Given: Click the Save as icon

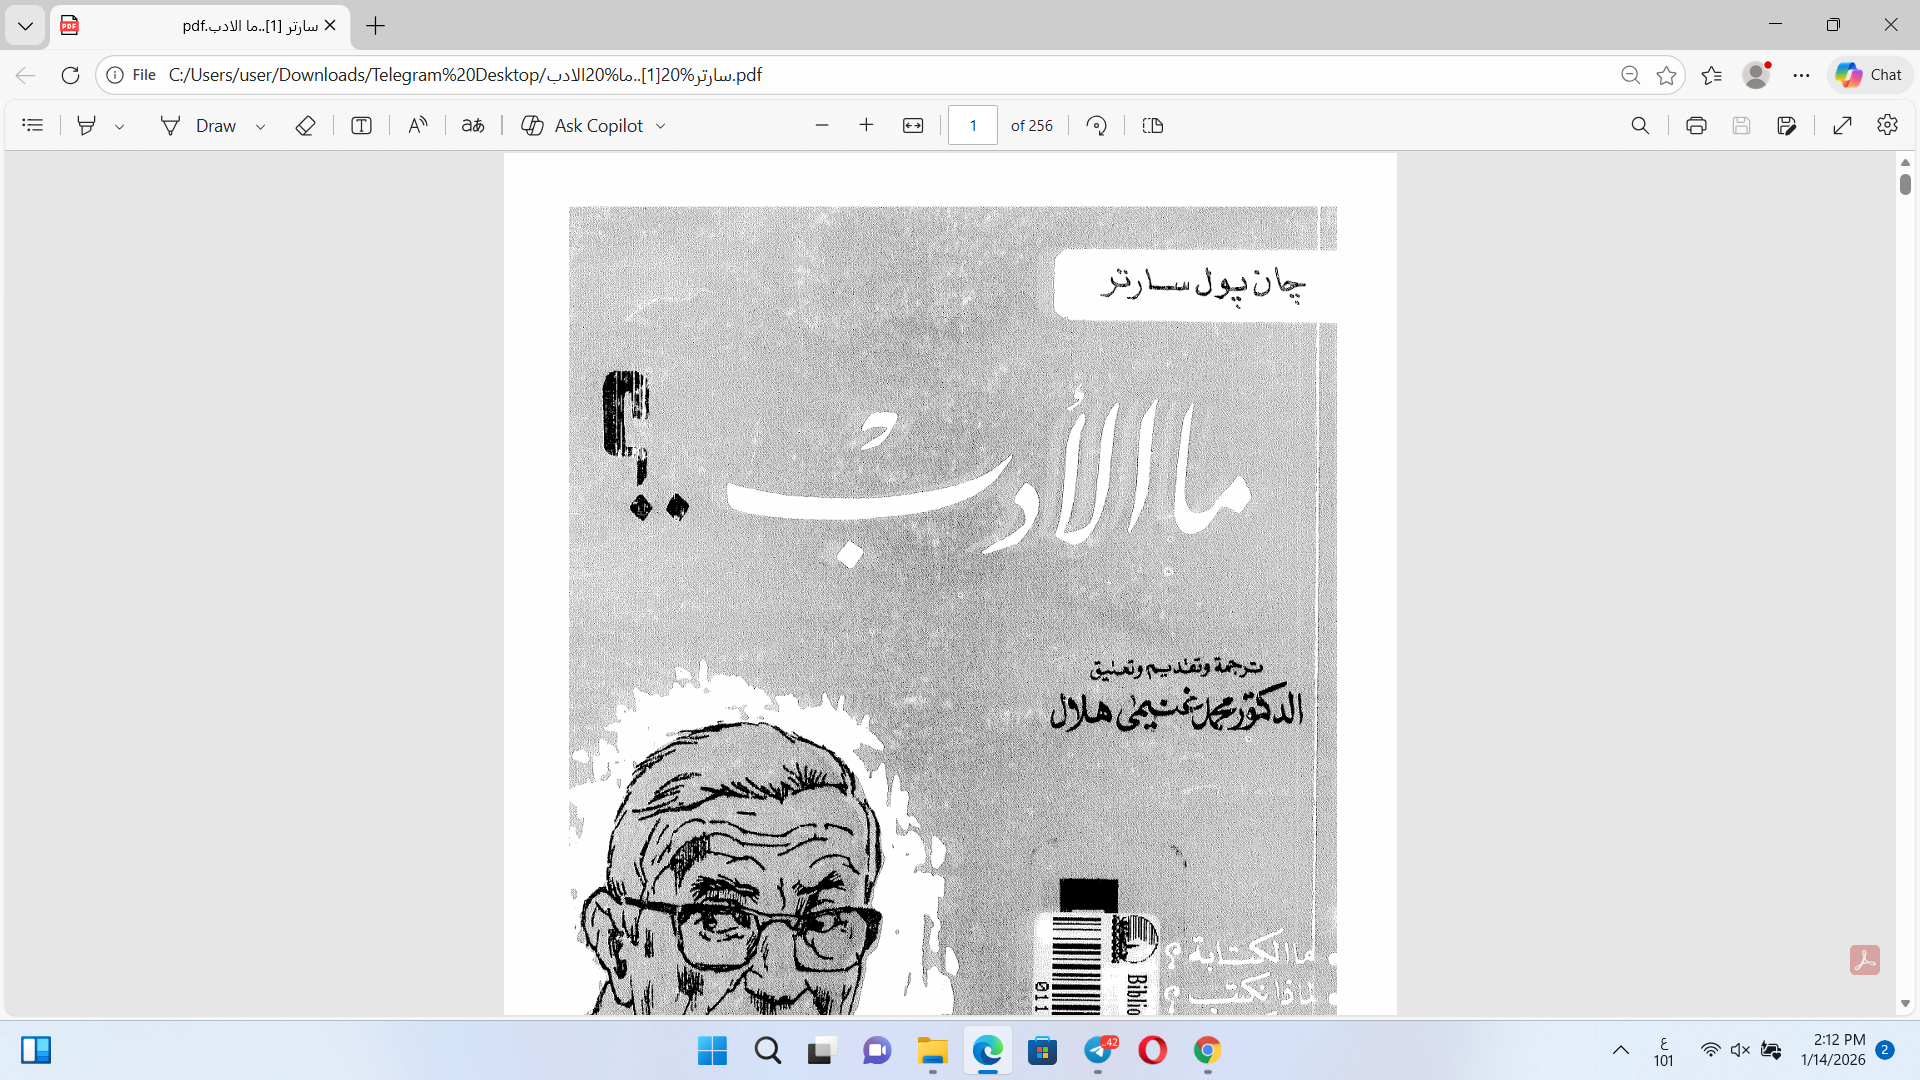Looking at the screenshot, I should tap(1787, 125).
